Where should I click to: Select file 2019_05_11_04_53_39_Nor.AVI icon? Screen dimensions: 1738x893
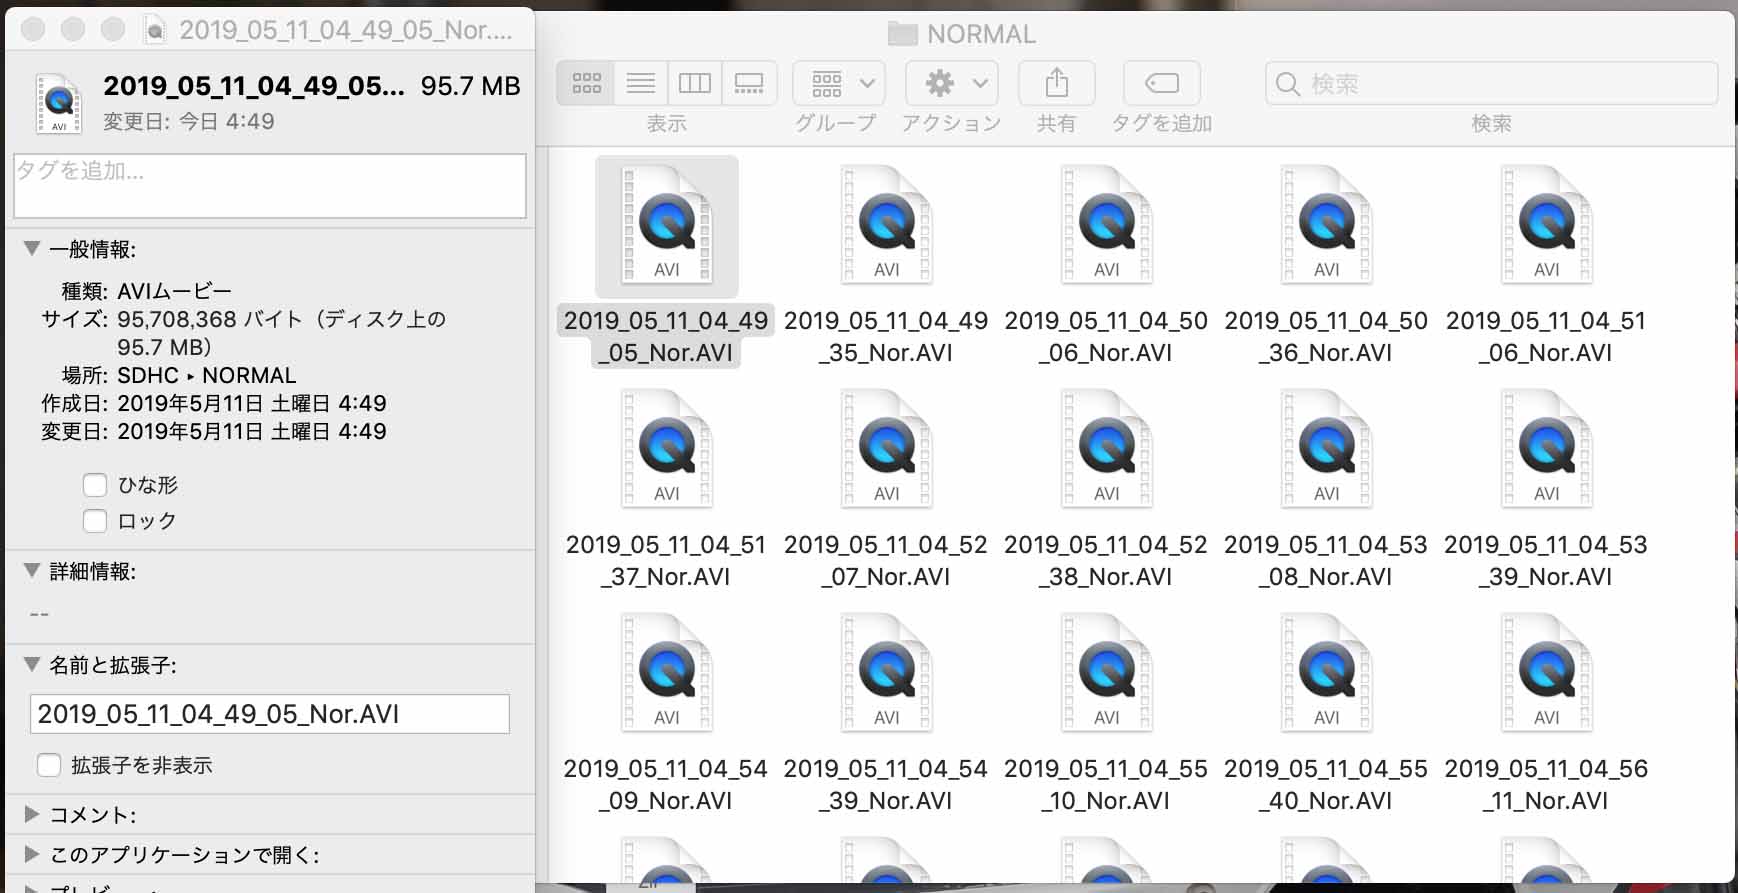pos(1547,450)
